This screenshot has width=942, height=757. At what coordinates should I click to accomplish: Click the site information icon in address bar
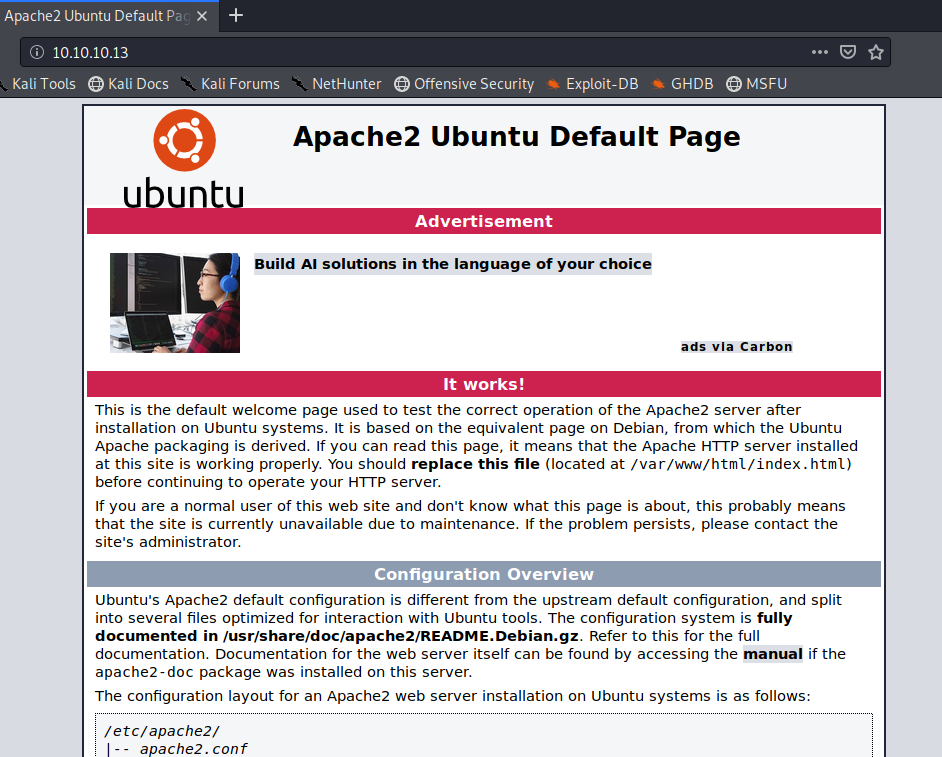(x=37, y=52)
